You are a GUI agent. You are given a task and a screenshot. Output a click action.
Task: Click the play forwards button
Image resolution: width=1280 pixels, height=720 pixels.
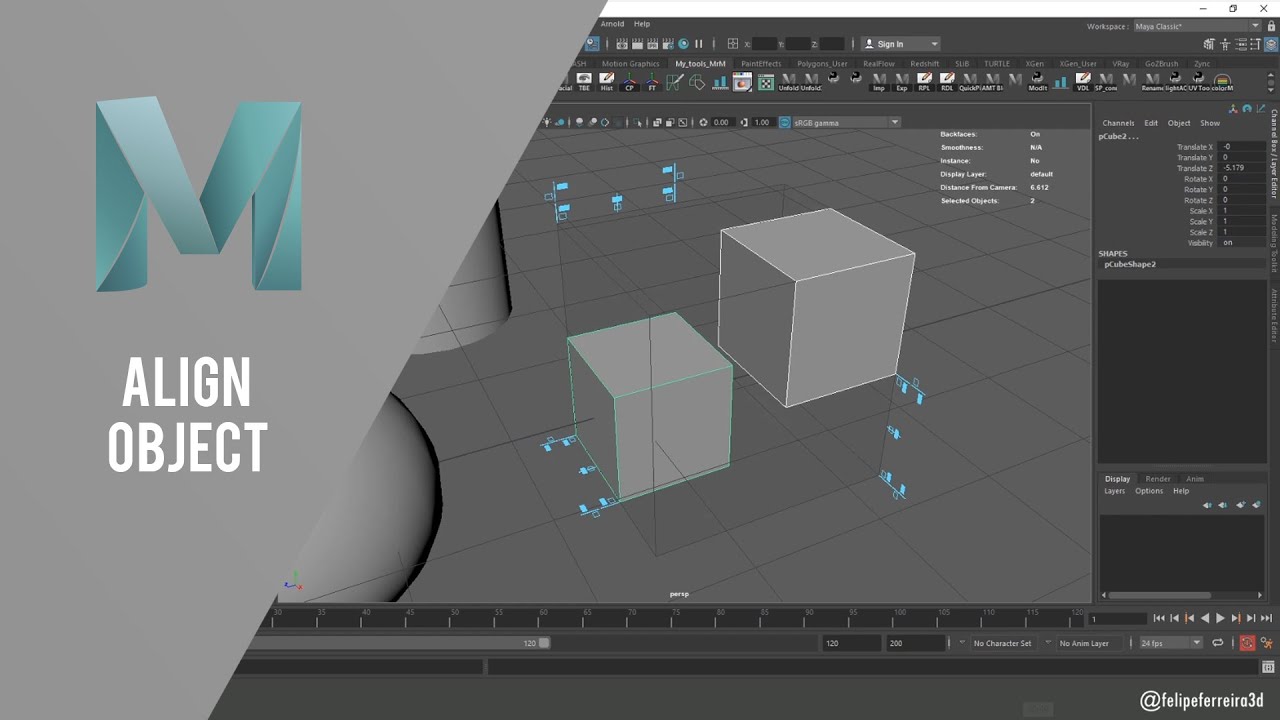(x=1220, y=619)
